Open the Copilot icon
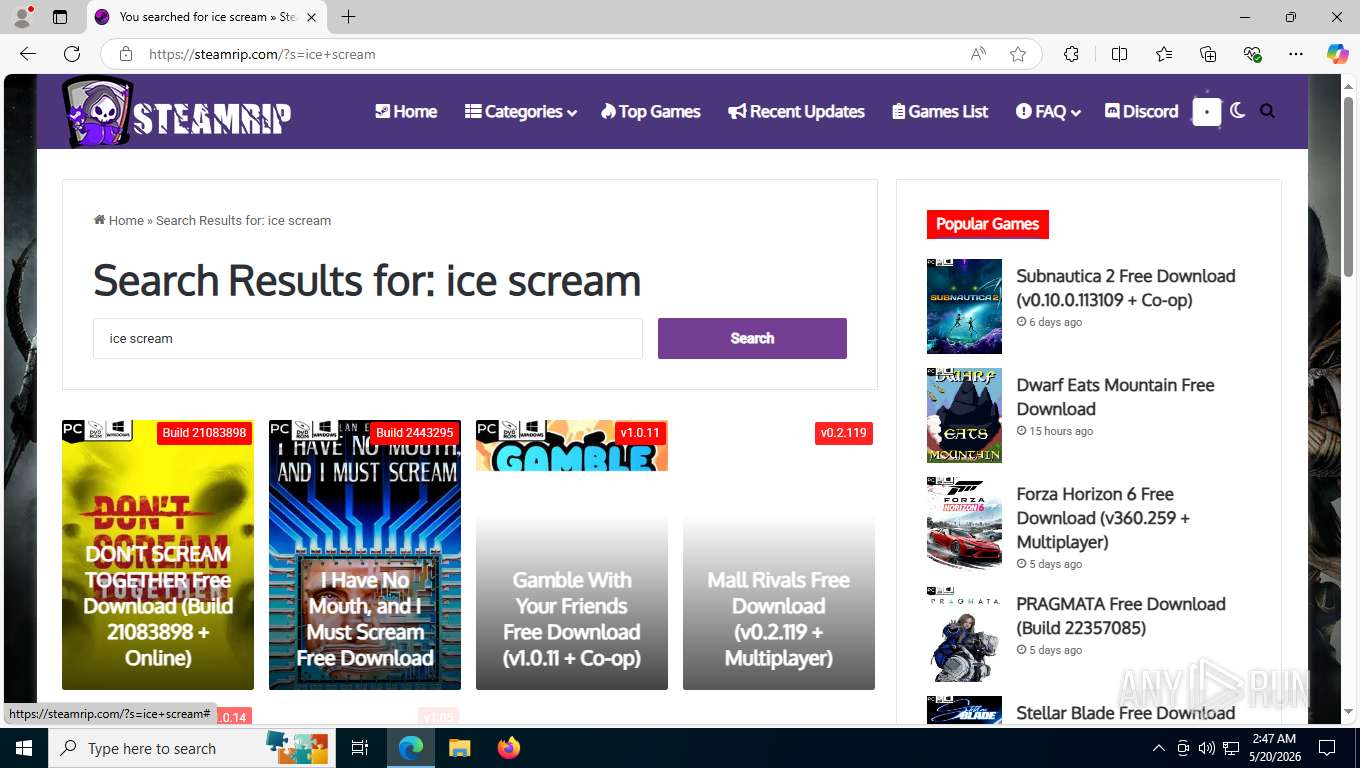 pos(1338,54)
